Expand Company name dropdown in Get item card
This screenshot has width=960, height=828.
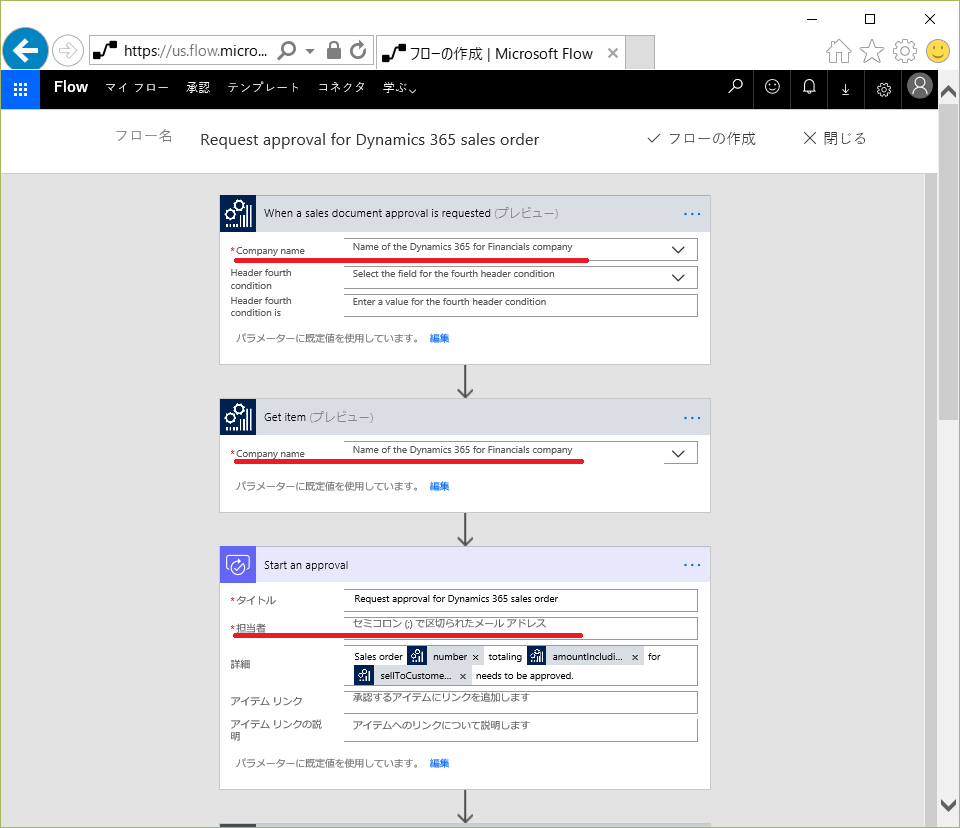678,454
